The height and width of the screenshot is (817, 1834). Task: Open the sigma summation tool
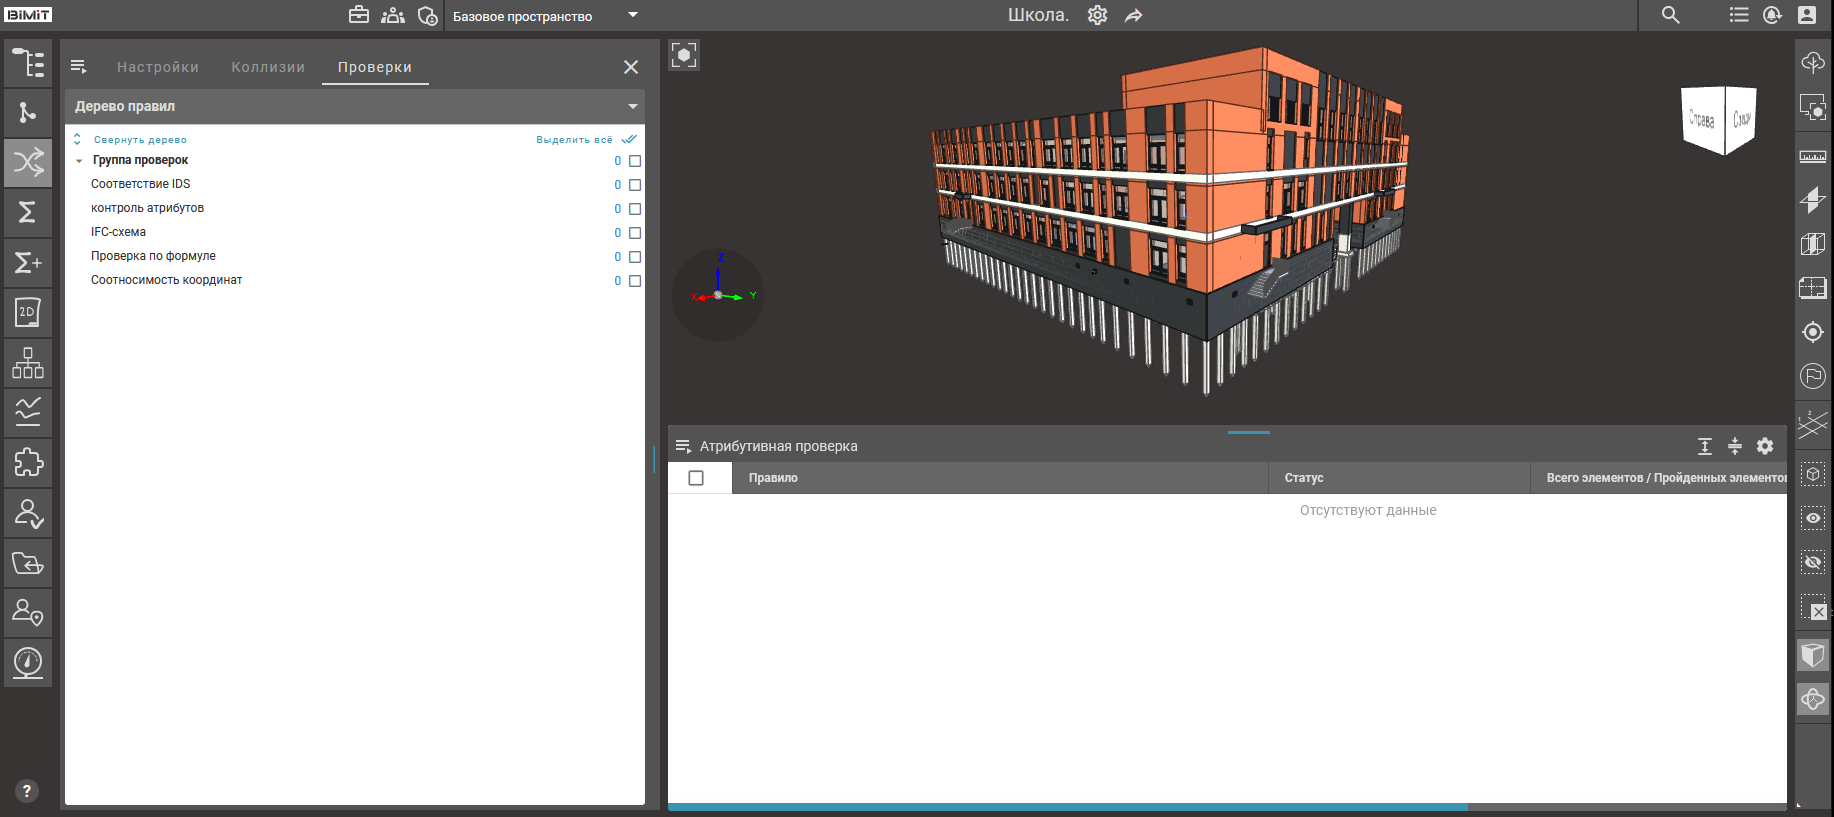[x=28, y=212]
